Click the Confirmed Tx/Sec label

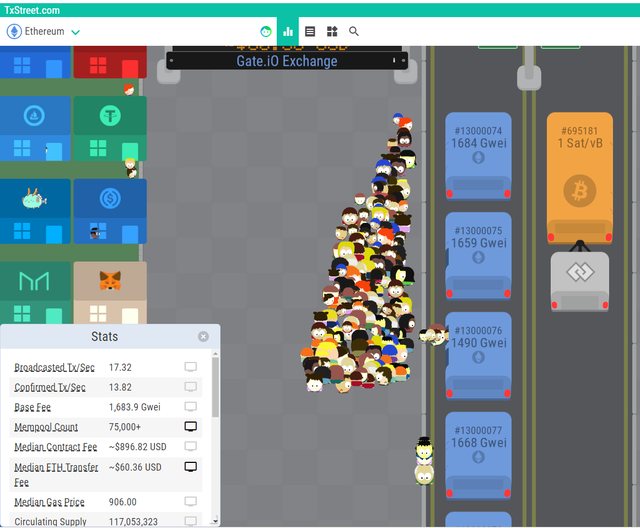click(x=50, y=387)
